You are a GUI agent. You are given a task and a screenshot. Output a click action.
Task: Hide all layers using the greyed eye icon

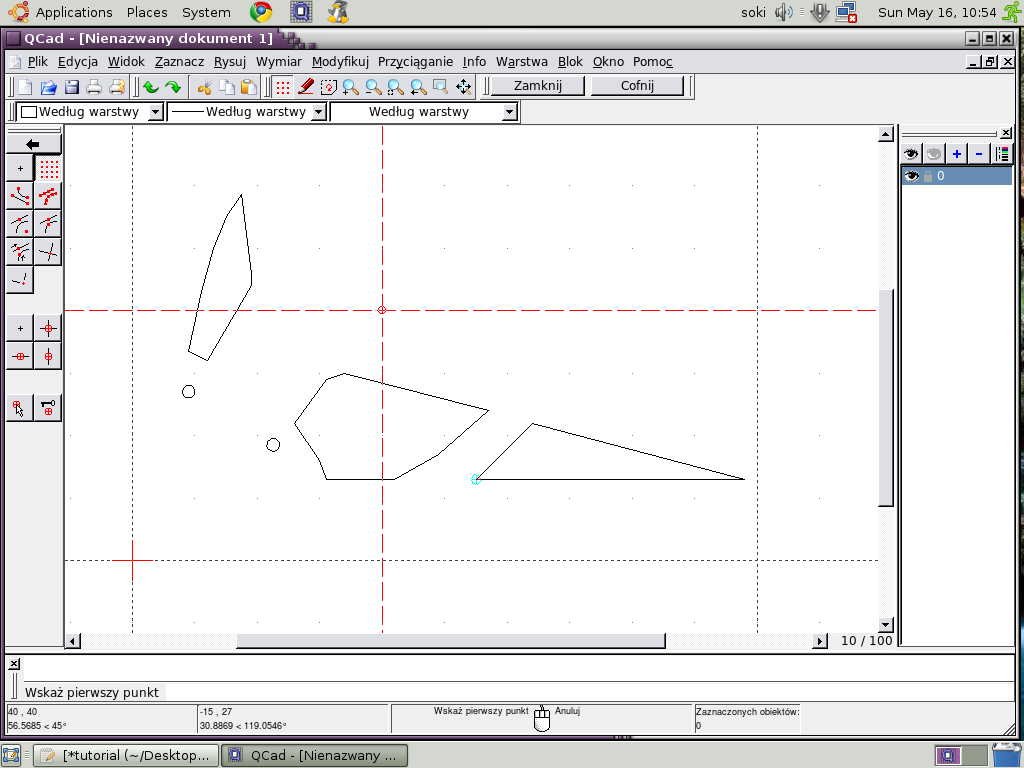coord(934,154)
